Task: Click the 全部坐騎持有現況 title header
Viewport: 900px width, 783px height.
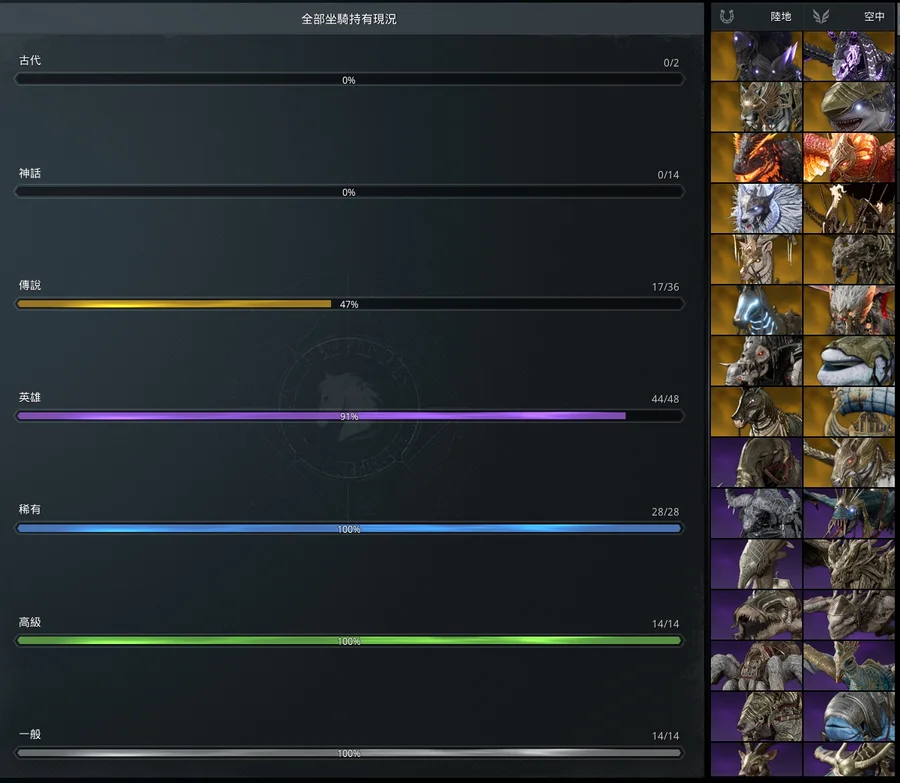Action: pos(349,18)
